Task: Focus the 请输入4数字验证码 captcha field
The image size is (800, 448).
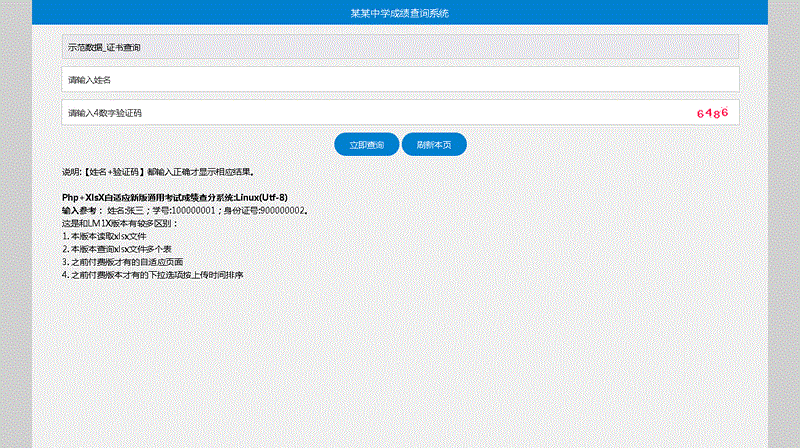Action: point(370,113)
